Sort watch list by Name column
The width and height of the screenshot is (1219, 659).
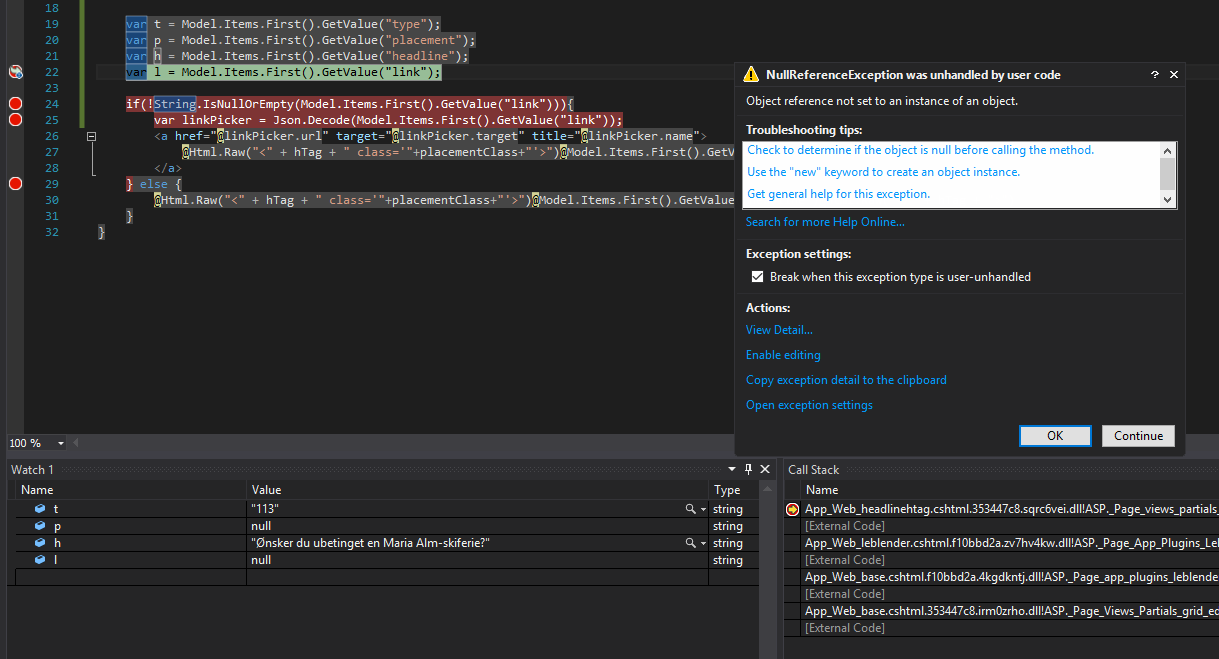click(132, 490)
